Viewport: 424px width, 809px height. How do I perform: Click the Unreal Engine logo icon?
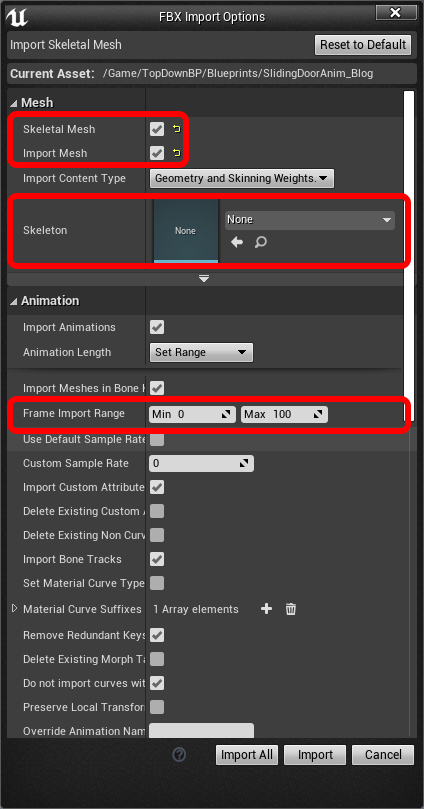coord(17,17)
